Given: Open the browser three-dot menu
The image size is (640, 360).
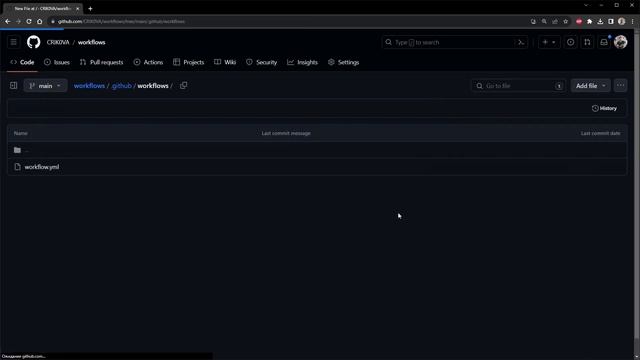Looking at the screenshot, I should 632,21.
